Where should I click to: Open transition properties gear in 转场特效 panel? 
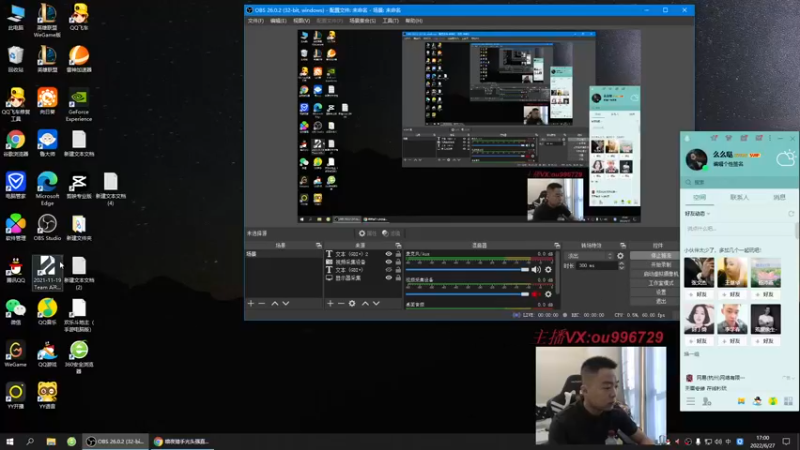pyautogui.click(x=620, y=256)
